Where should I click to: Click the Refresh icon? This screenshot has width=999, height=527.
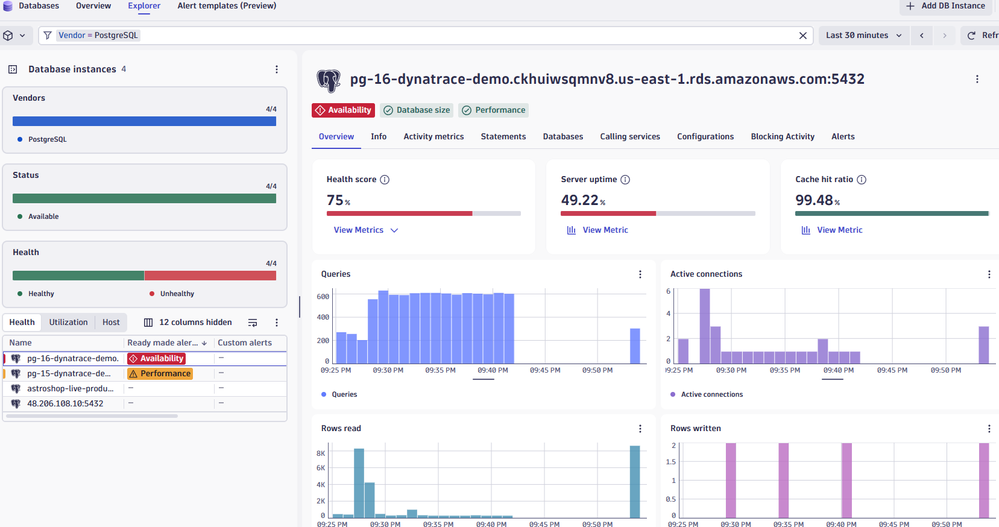tap(971, 36)
